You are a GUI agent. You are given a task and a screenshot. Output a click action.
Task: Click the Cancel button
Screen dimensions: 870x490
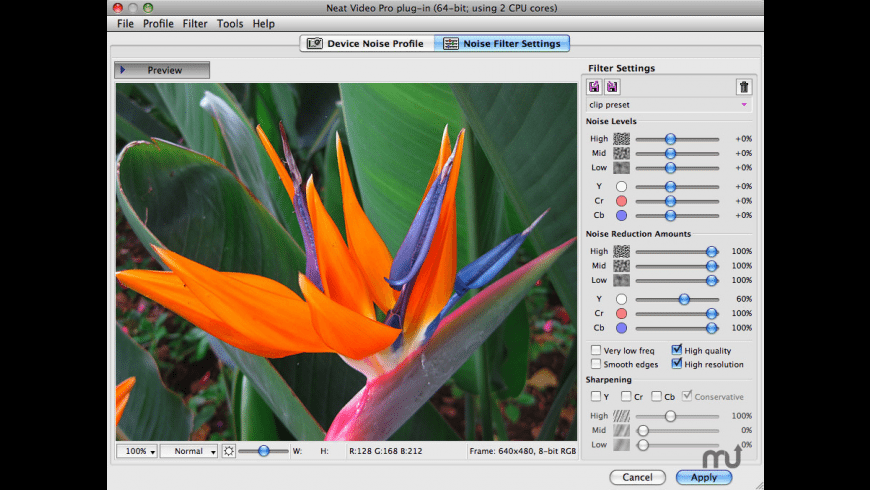[637, 477]
